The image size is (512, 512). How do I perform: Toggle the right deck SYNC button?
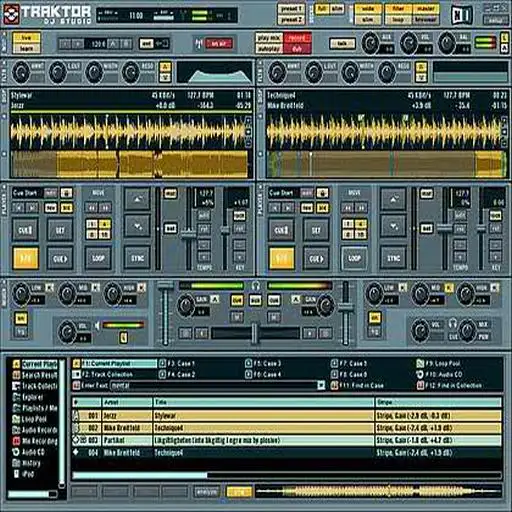[x=393, y=258]
